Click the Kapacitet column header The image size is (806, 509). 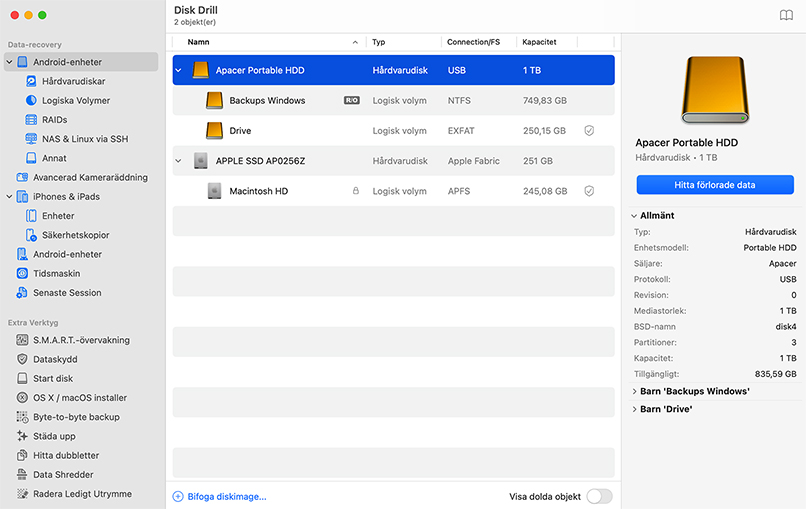(x=539, y=42)
